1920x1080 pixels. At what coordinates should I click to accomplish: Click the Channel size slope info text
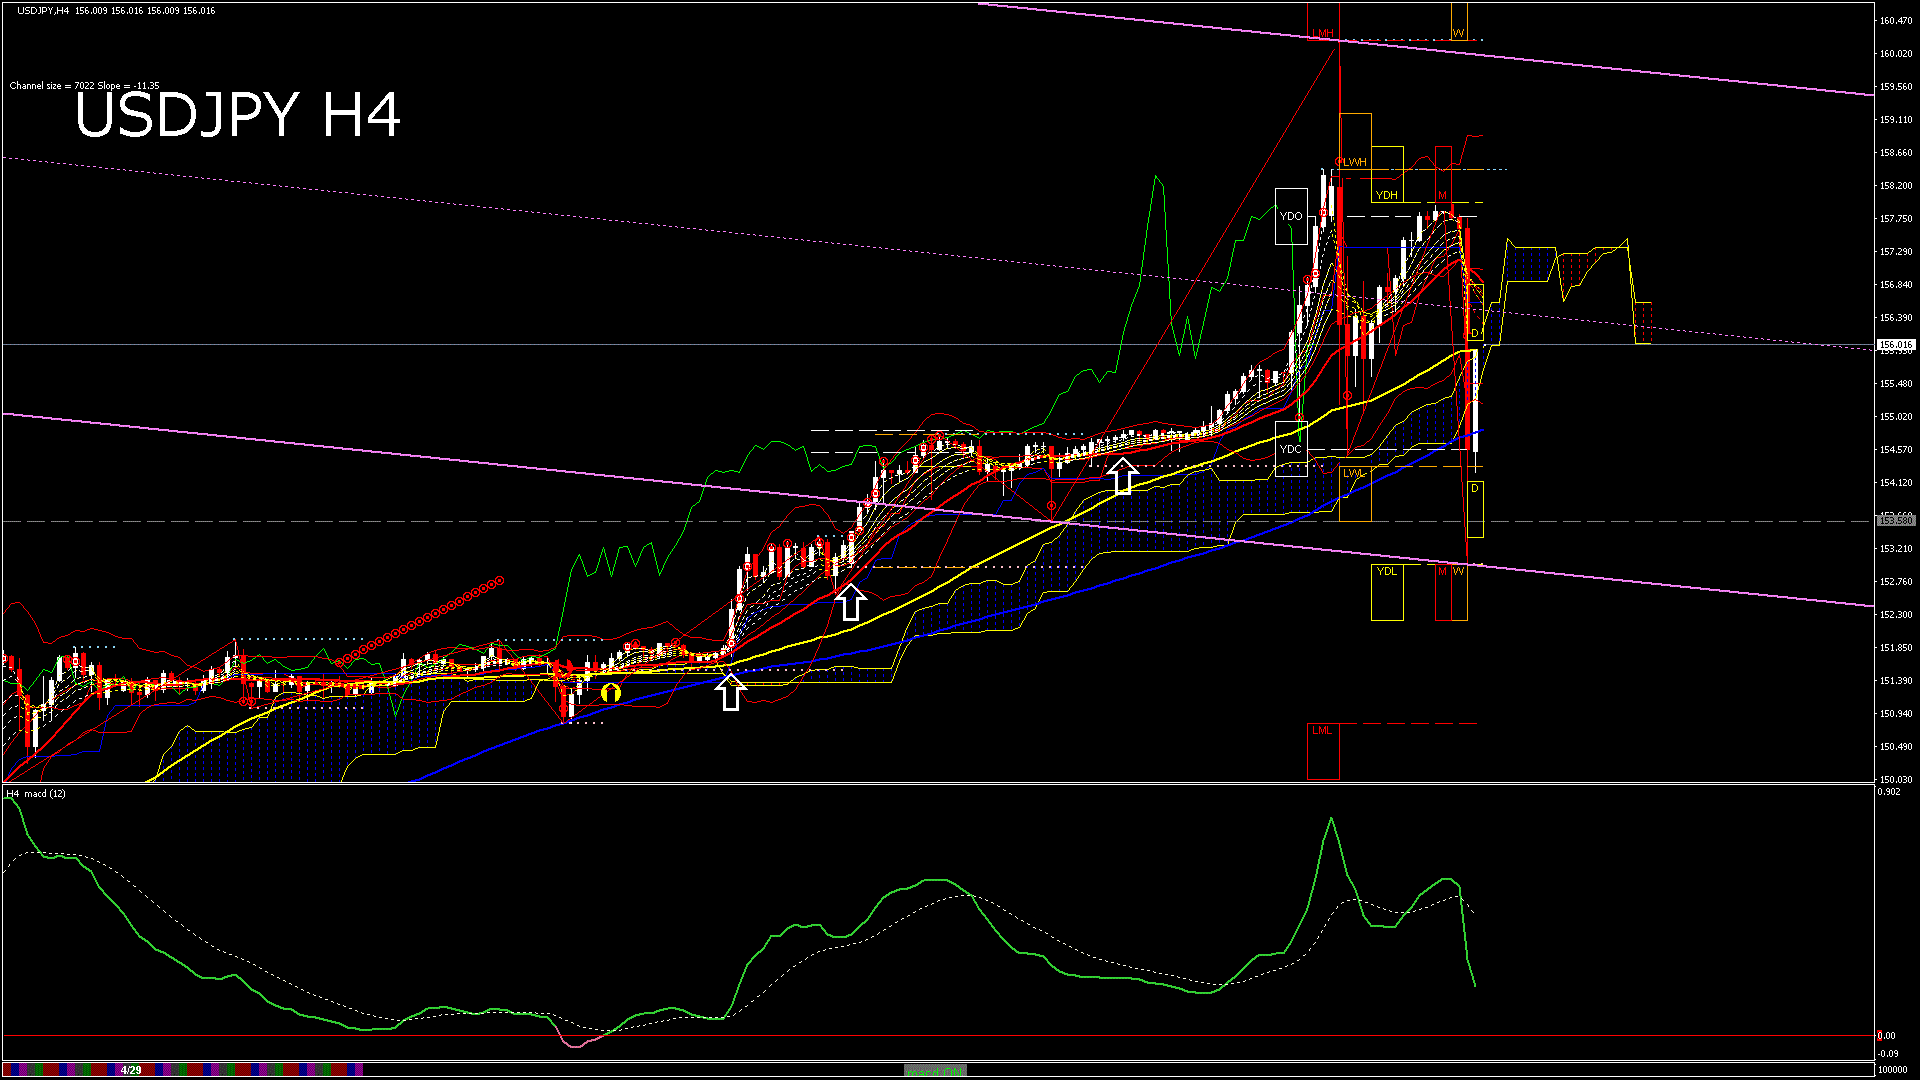84,86
